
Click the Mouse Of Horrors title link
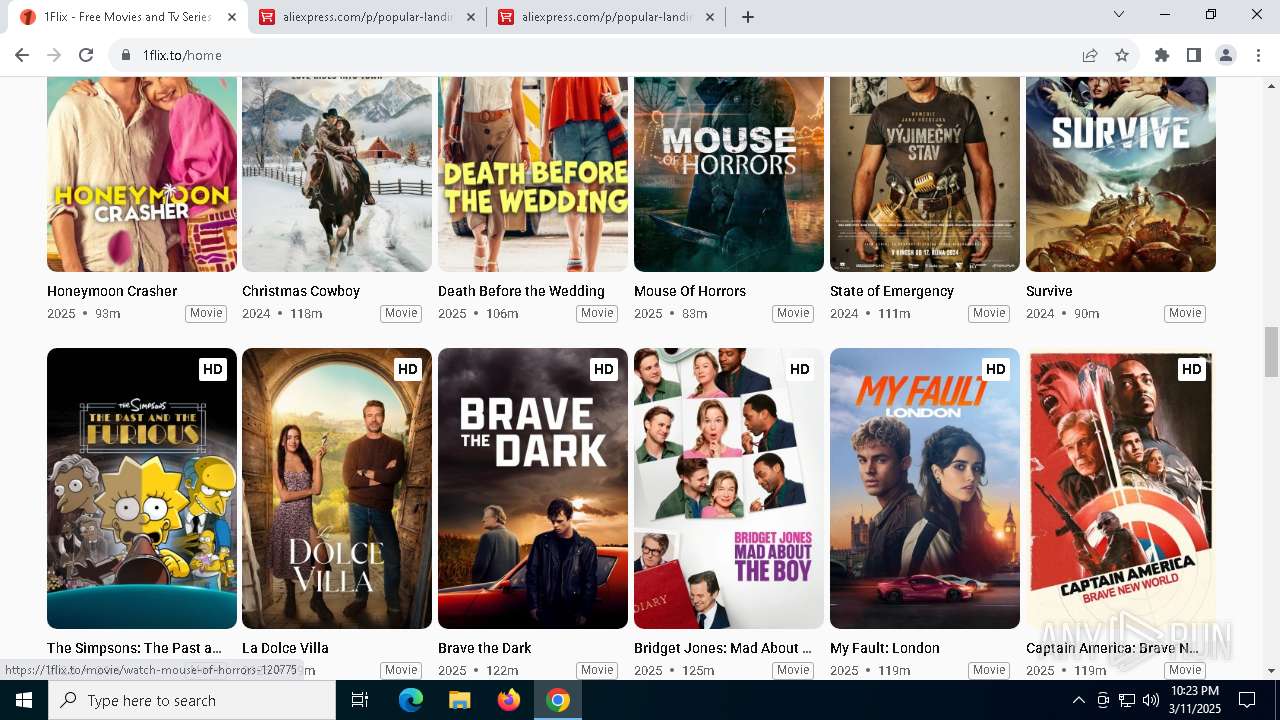pos(690,291)
